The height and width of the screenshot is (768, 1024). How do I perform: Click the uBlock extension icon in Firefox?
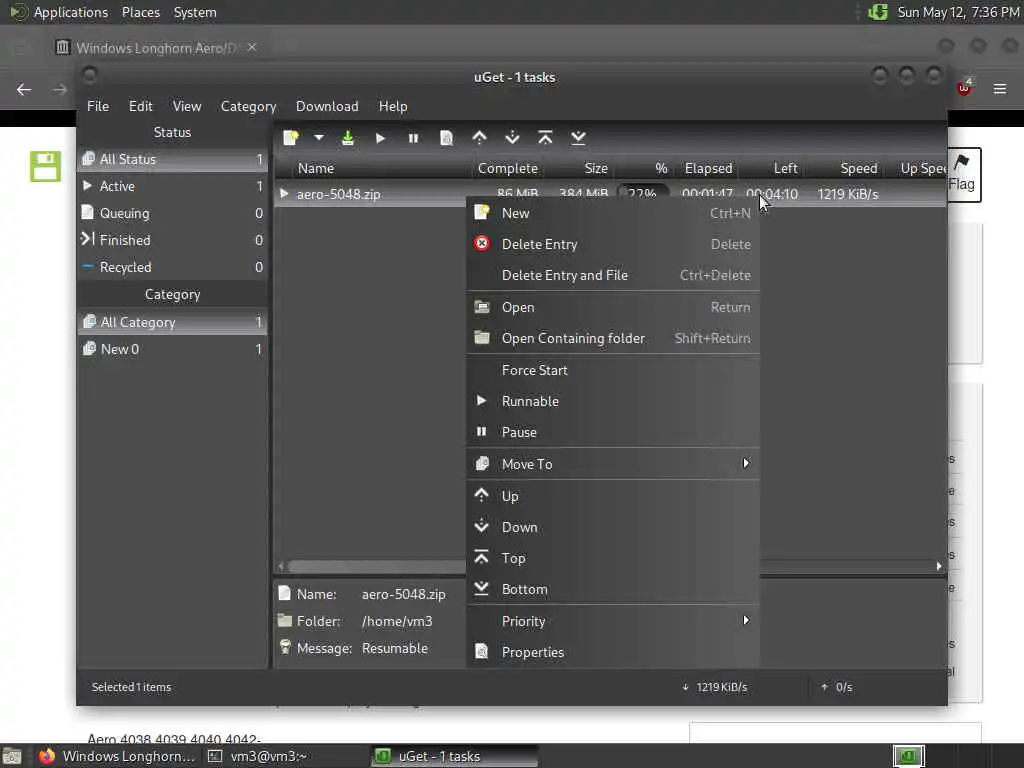(965, 88)
